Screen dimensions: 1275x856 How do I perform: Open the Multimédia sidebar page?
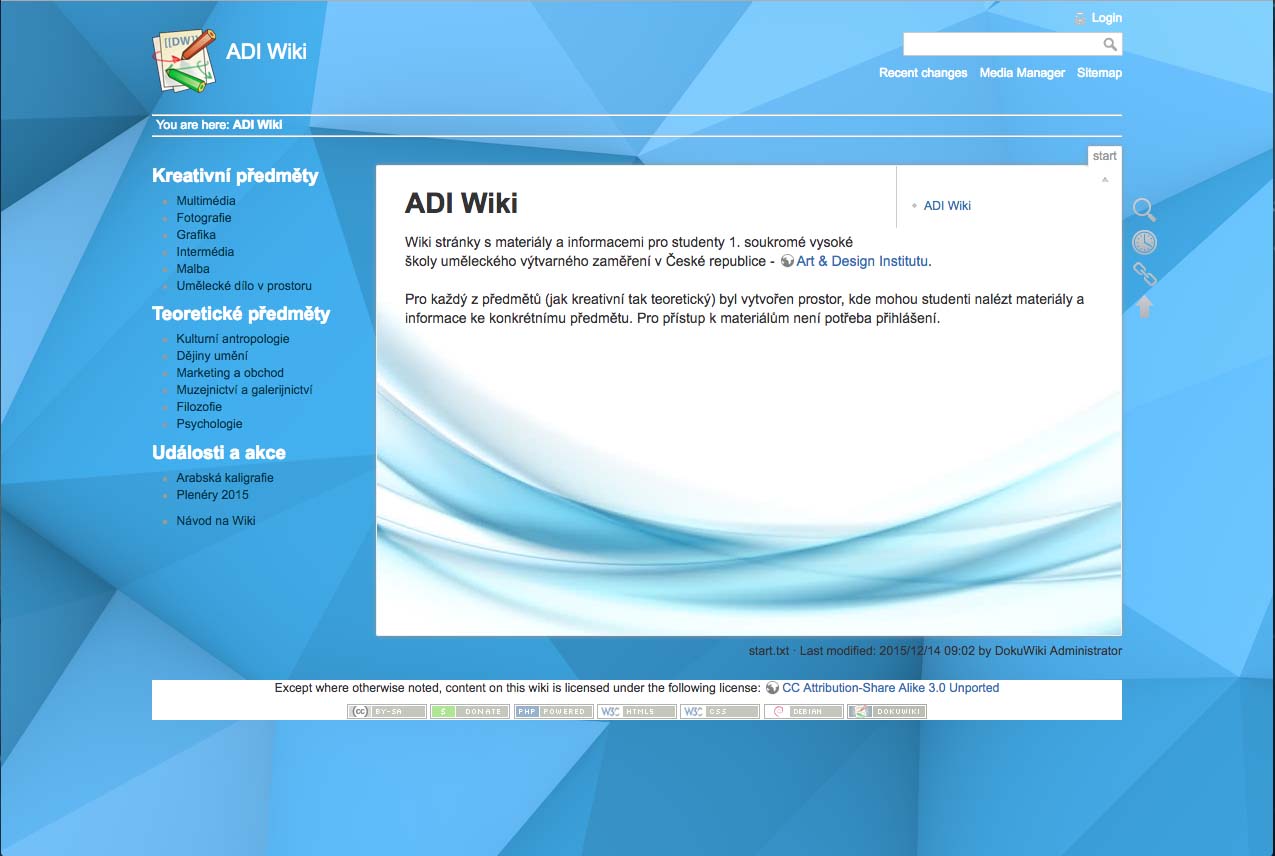pos(206,201)
